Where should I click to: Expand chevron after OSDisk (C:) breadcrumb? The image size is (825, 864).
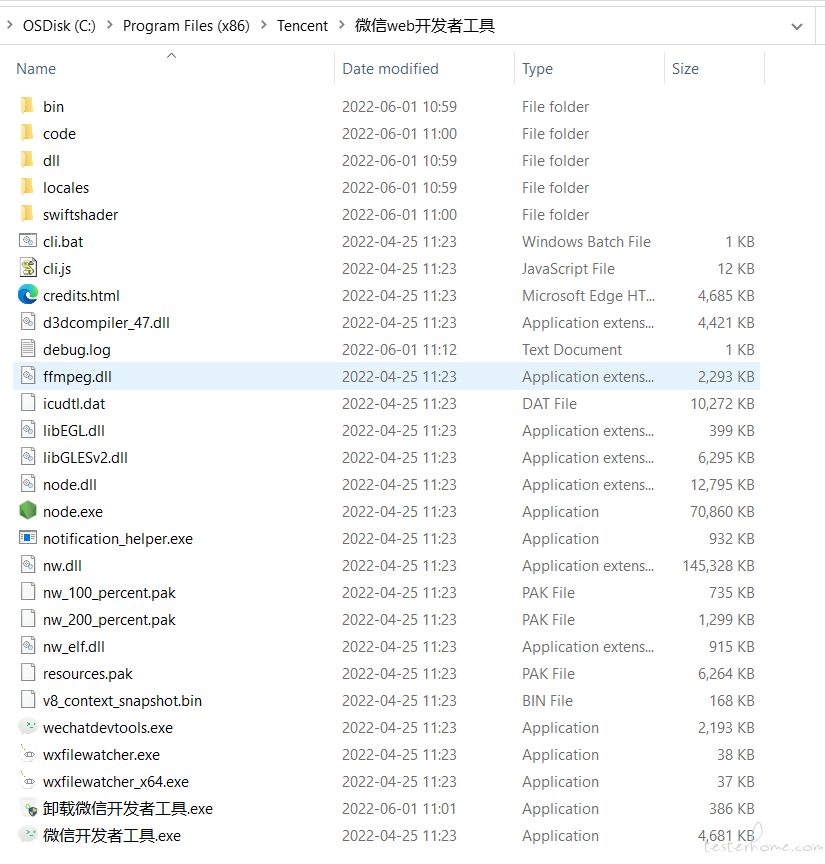coord(109,25)
